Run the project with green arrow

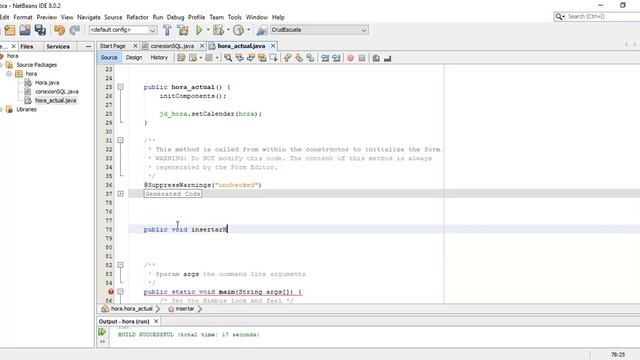tap(199, 30)
